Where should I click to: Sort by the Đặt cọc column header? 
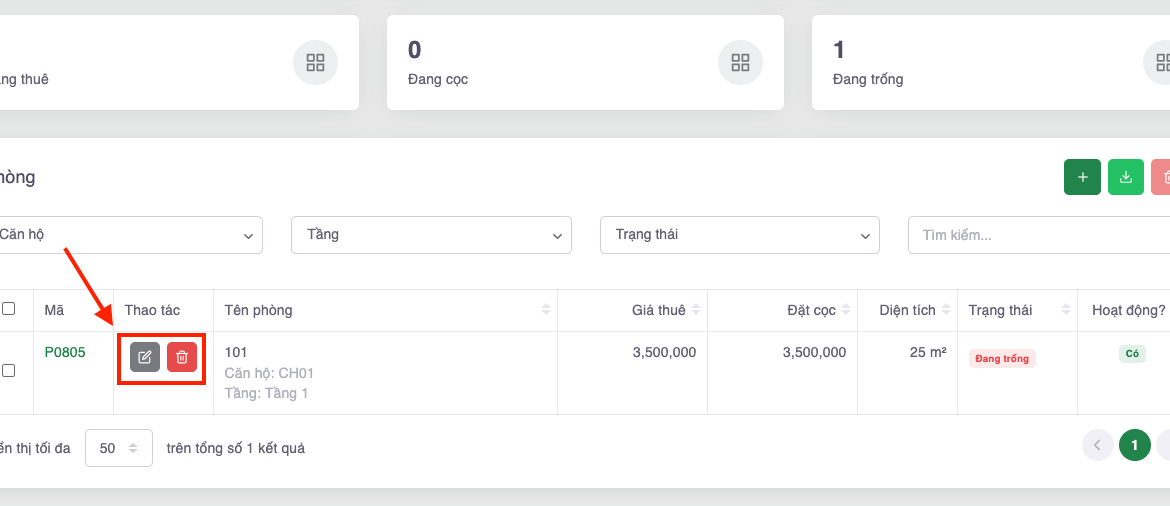click(811, 310)
